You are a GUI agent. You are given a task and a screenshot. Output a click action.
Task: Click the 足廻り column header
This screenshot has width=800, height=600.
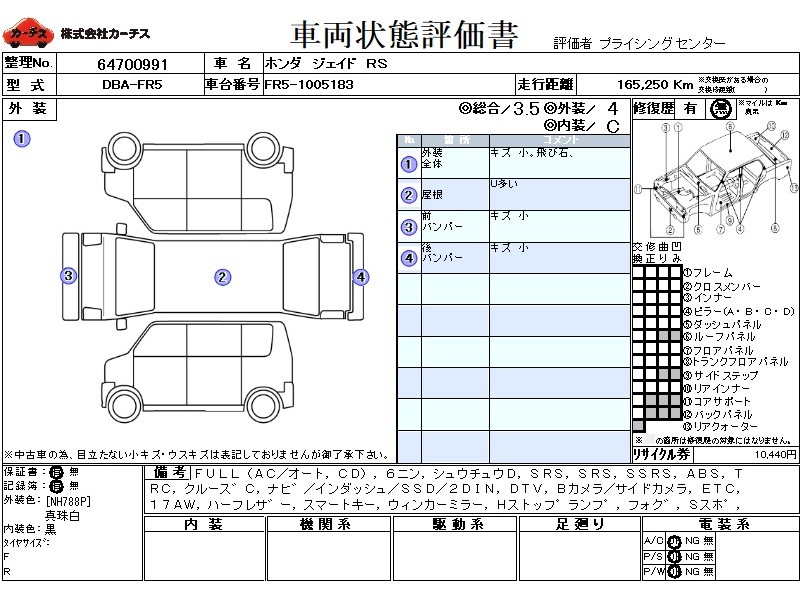(579, 524)
